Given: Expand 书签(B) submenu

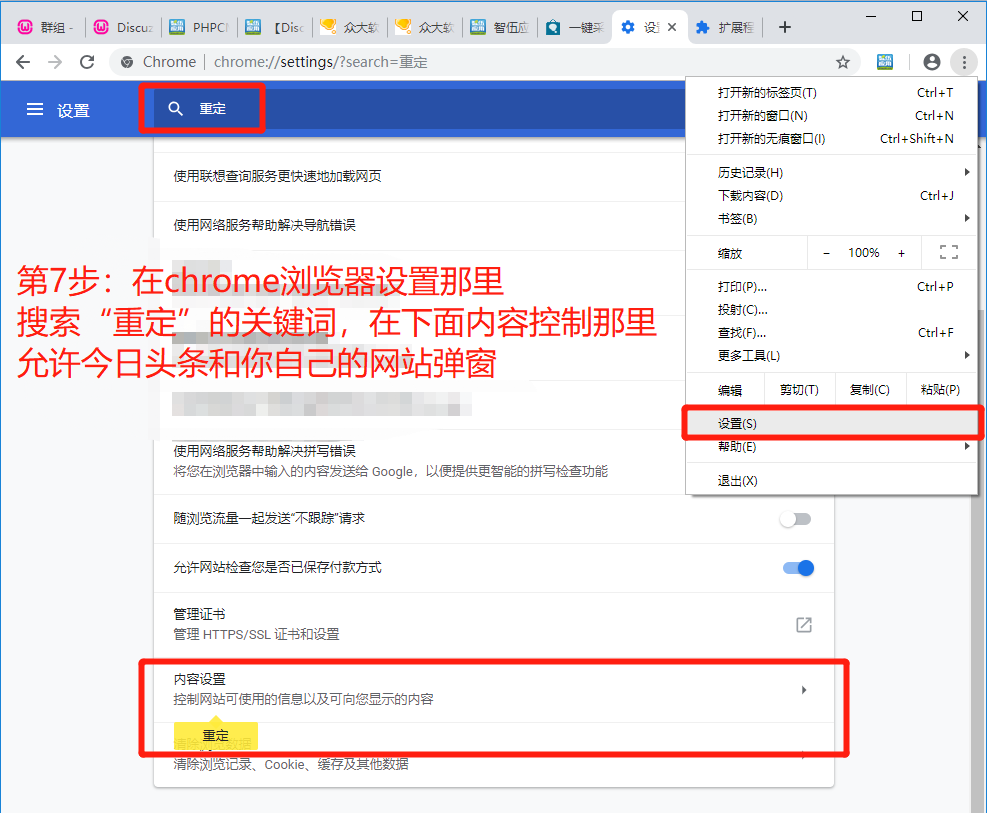Looking at the screenshot, I should 967,218.
